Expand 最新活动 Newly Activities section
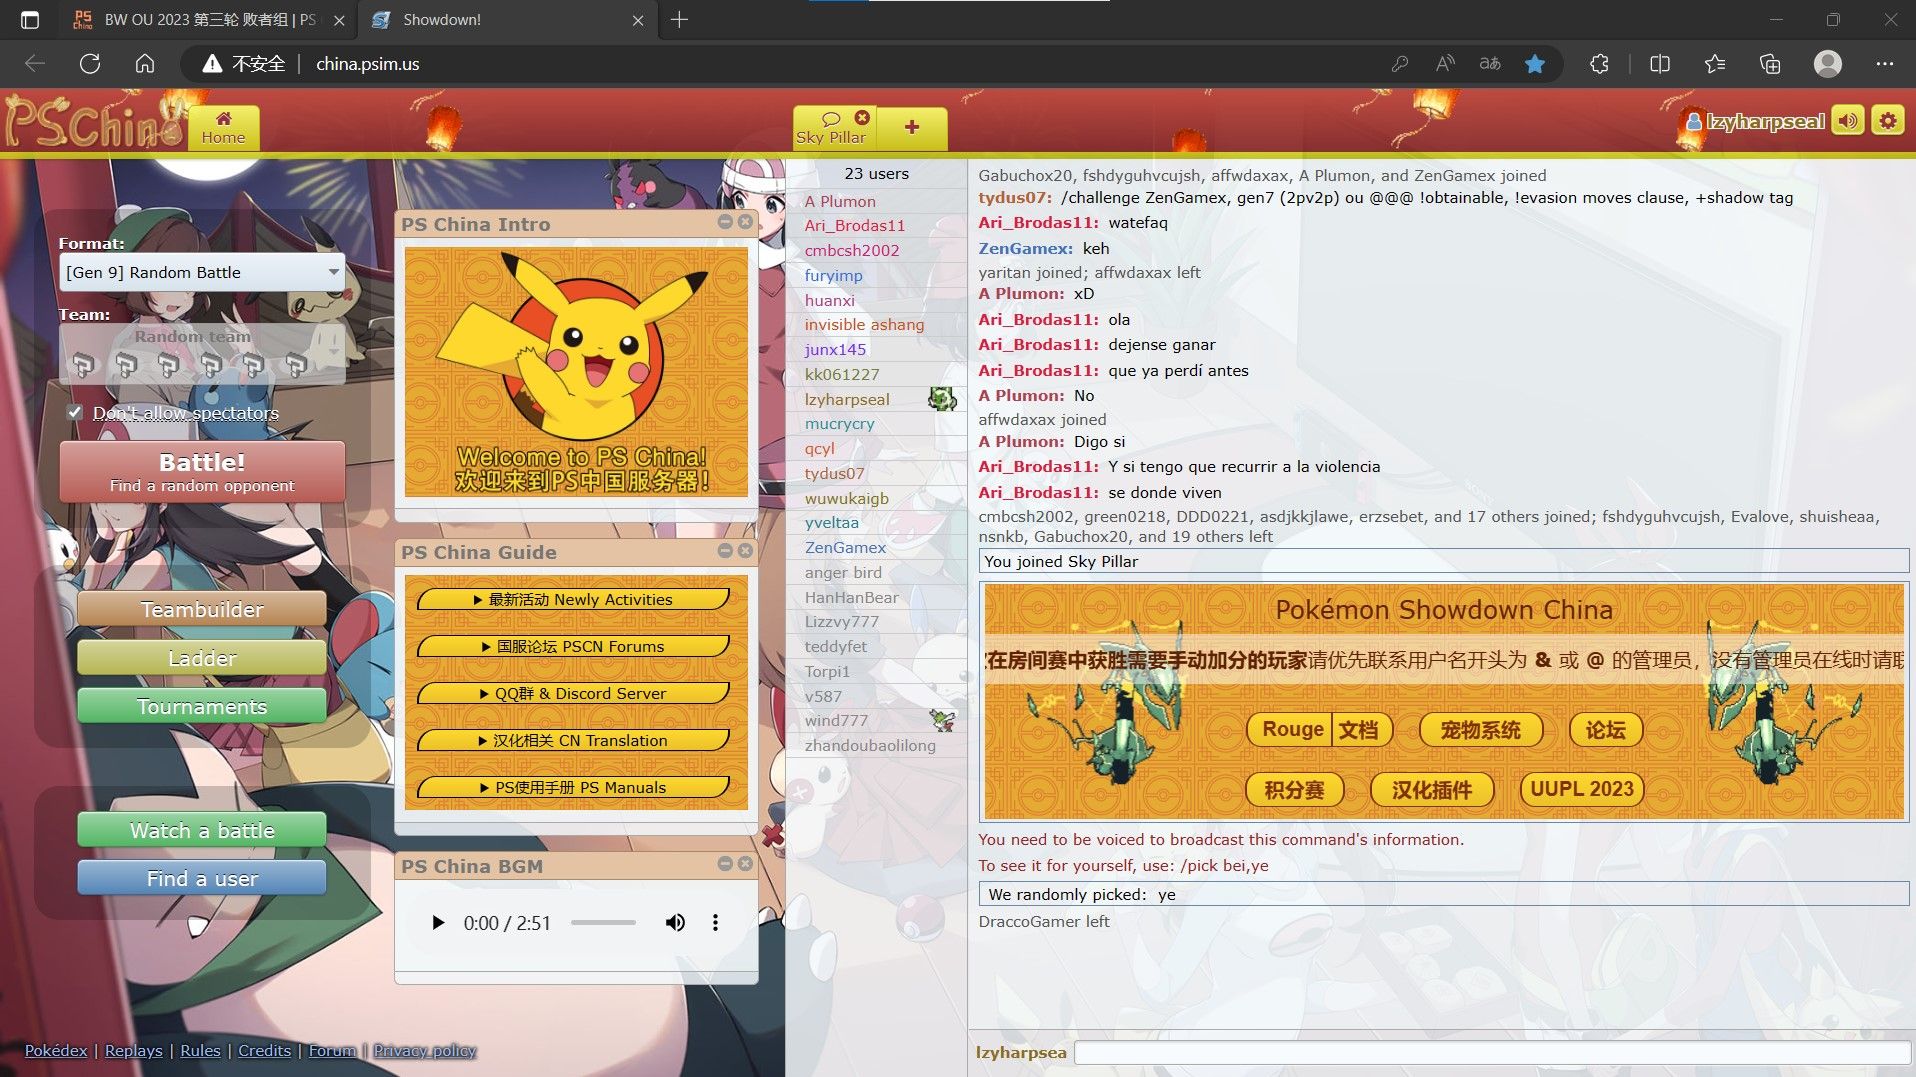Screen dimensions: 1916x1077 pyautogui.click(x=573, y=600)
